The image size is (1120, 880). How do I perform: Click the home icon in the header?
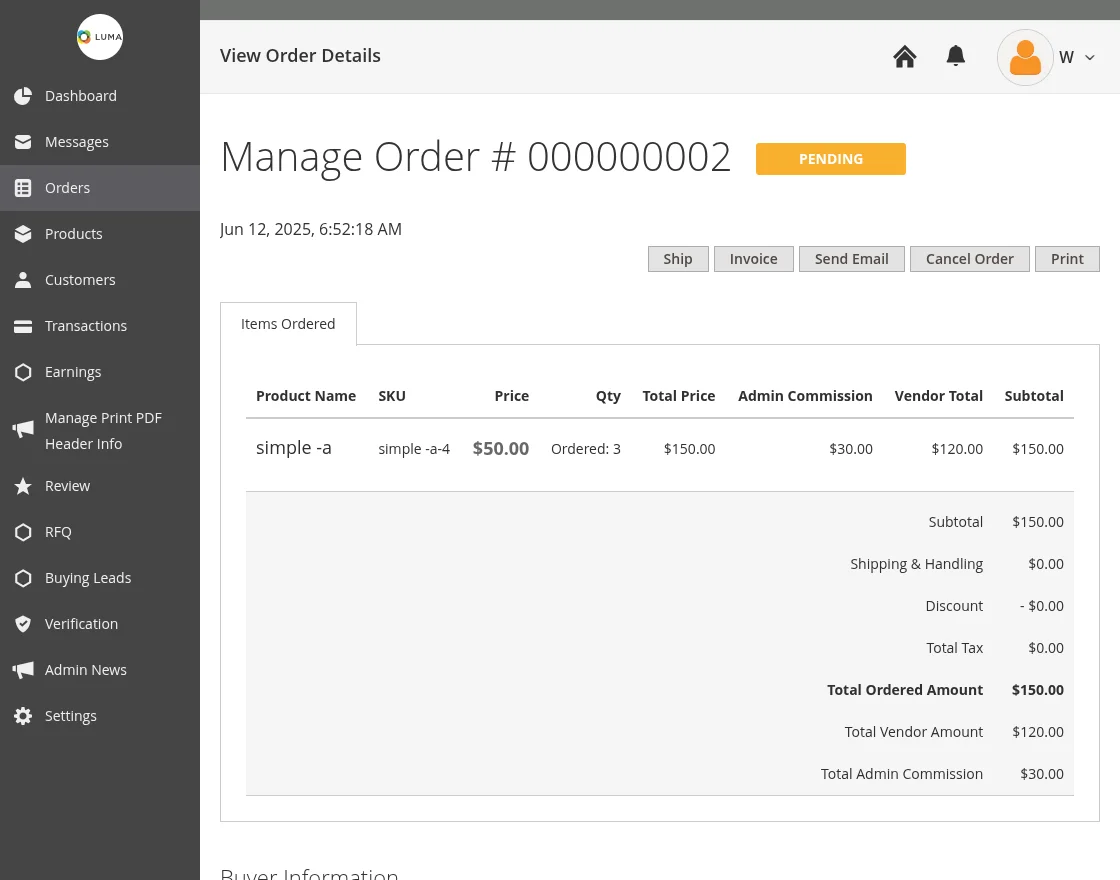(904, 56)
